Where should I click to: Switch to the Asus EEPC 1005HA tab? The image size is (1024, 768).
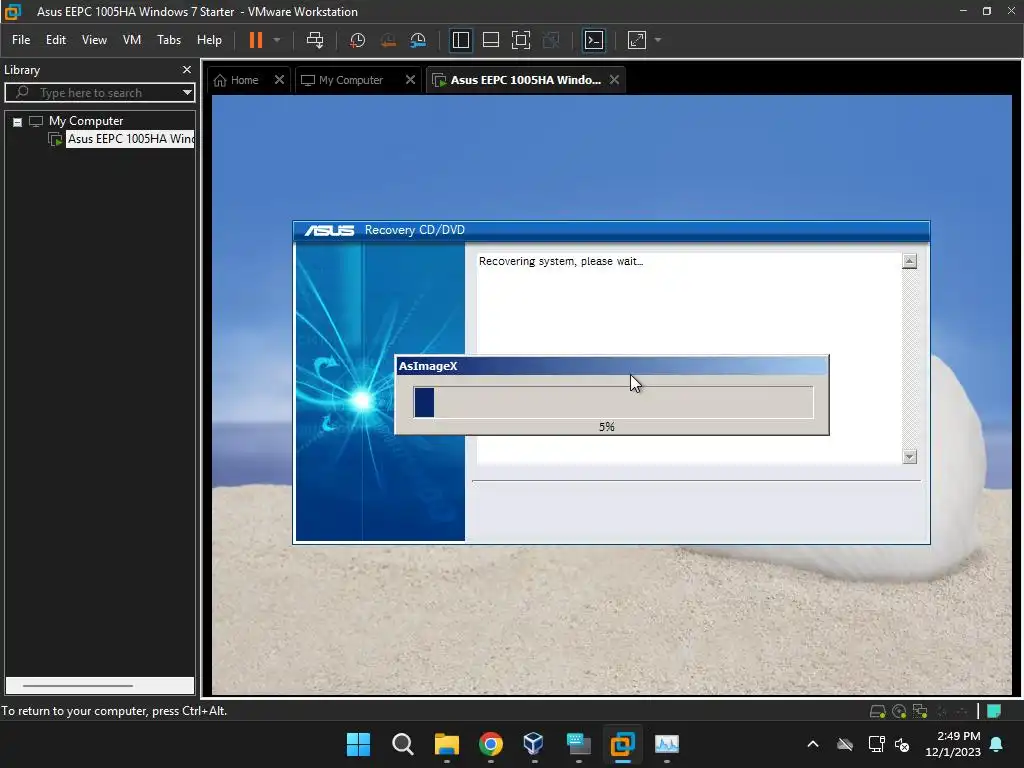pyautogui.click(x=517, y=80)
